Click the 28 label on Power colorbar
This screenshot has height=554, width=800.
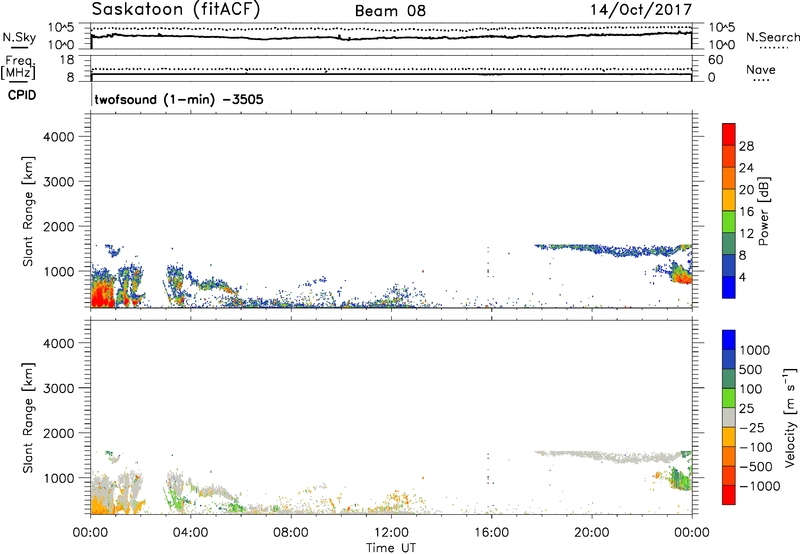point(746,146)
